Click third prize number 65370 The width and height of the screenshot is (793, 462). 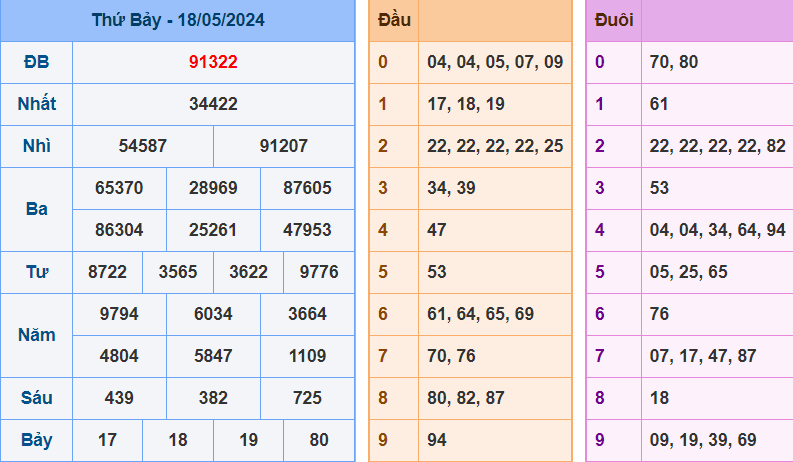click(119, 188)
